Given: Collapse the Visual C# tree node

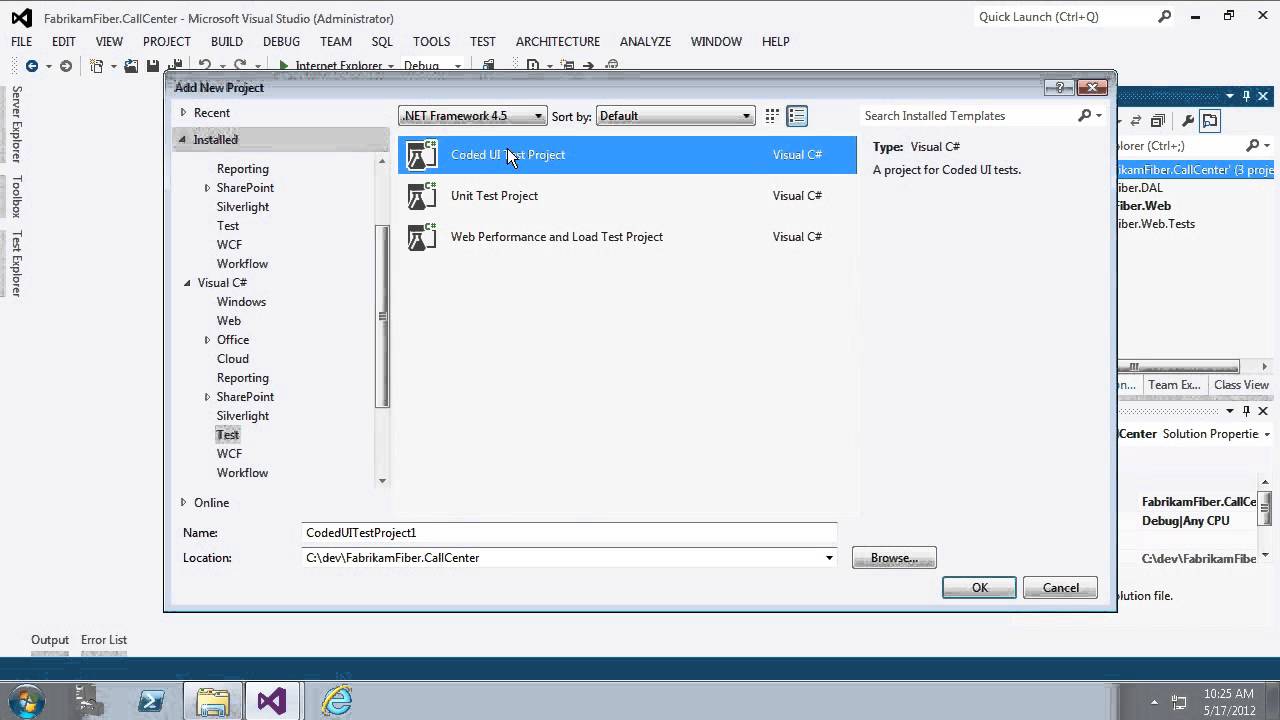Looking at the screenshot, I should tap(187, 283).
